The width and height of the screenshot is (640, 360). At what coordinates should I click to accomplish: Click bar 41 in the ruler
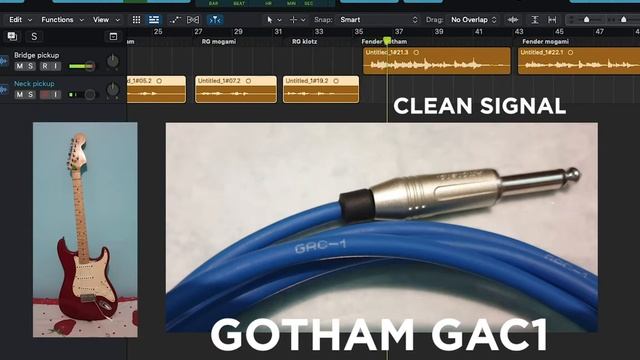click(479, 31)
